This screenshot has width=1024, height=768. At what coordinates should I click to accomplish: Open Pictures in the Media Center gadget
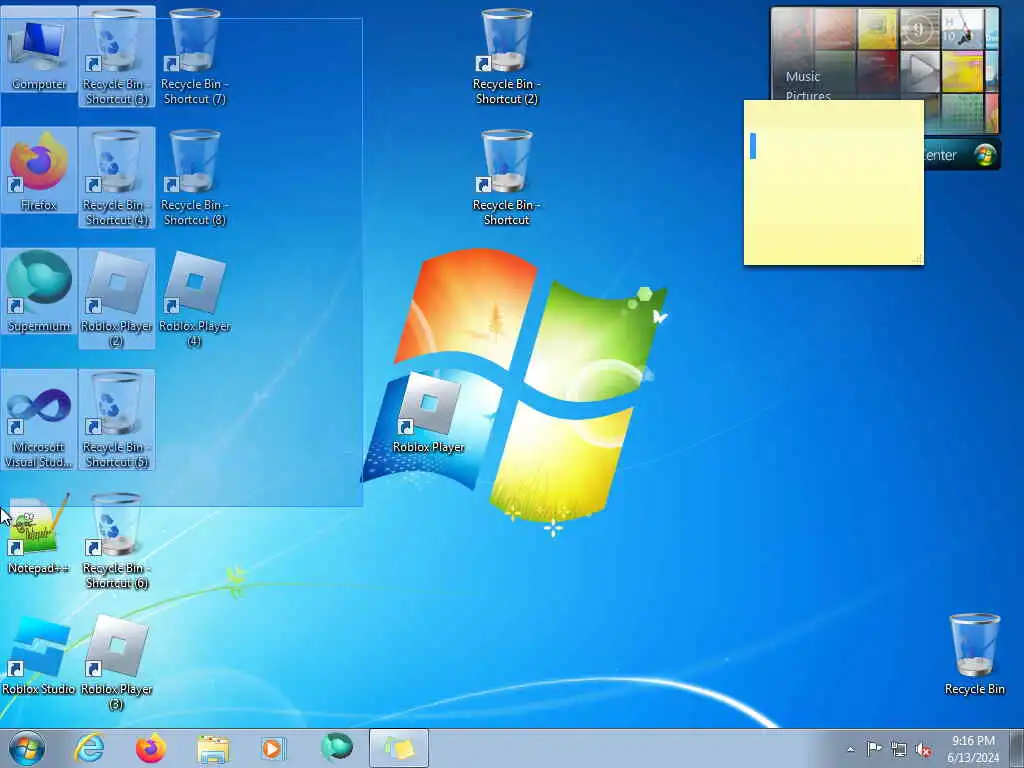pos(808,95)
